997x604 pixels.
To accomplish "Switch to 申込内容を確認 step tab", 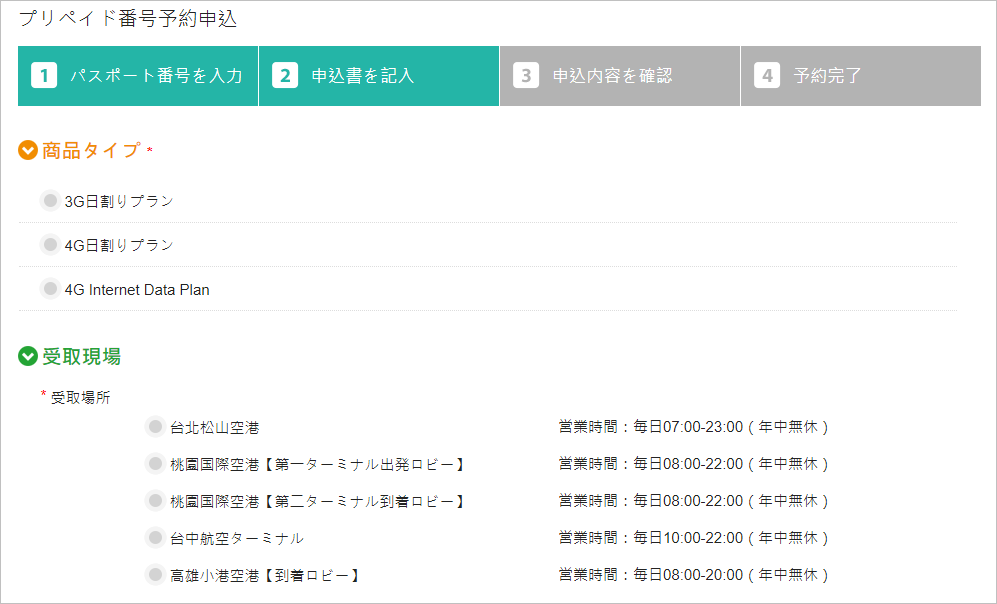I will coord(612,76).
